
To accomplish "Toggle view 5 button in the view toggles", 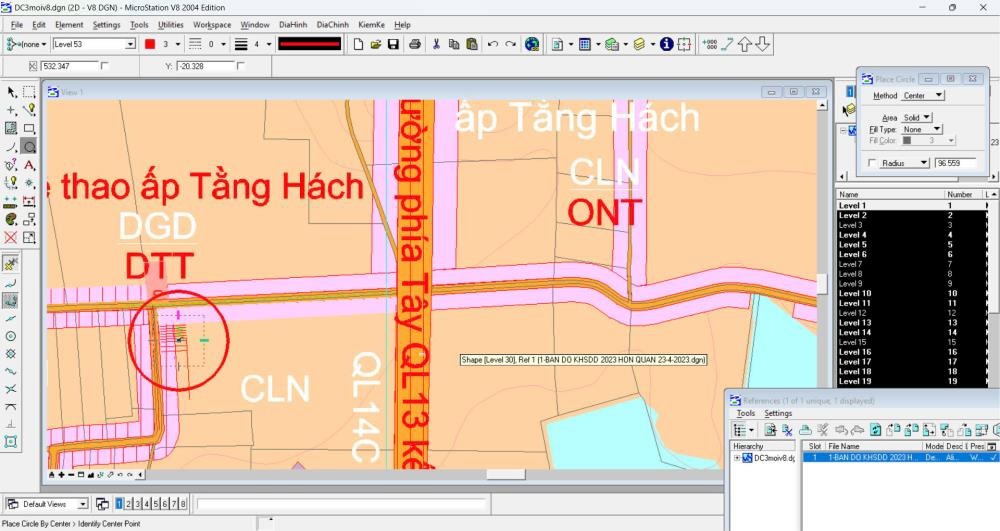I will (x=156, y=504).
